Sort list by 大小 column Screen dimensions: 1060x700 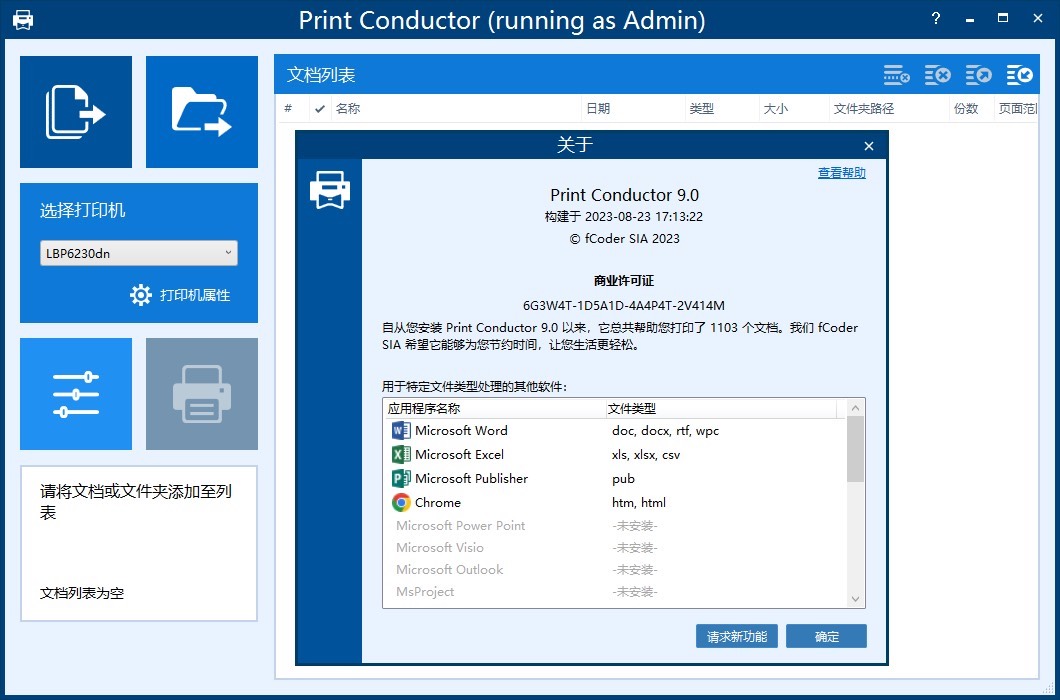[x=794, y=108]
